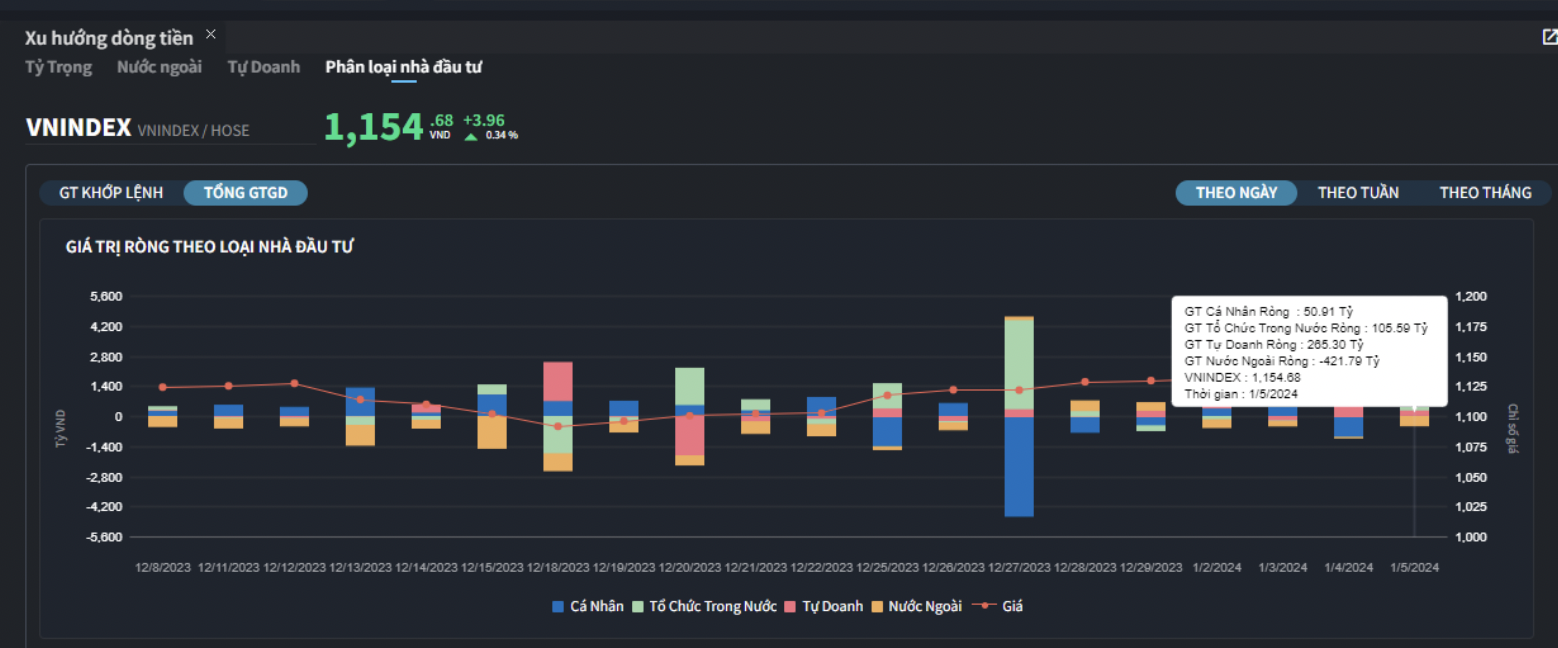Screen dimensions: 1558x648
Task: Click the orange Nước Ngoài legend swatch
Action: pyautogui.click(x=877, y=606)
